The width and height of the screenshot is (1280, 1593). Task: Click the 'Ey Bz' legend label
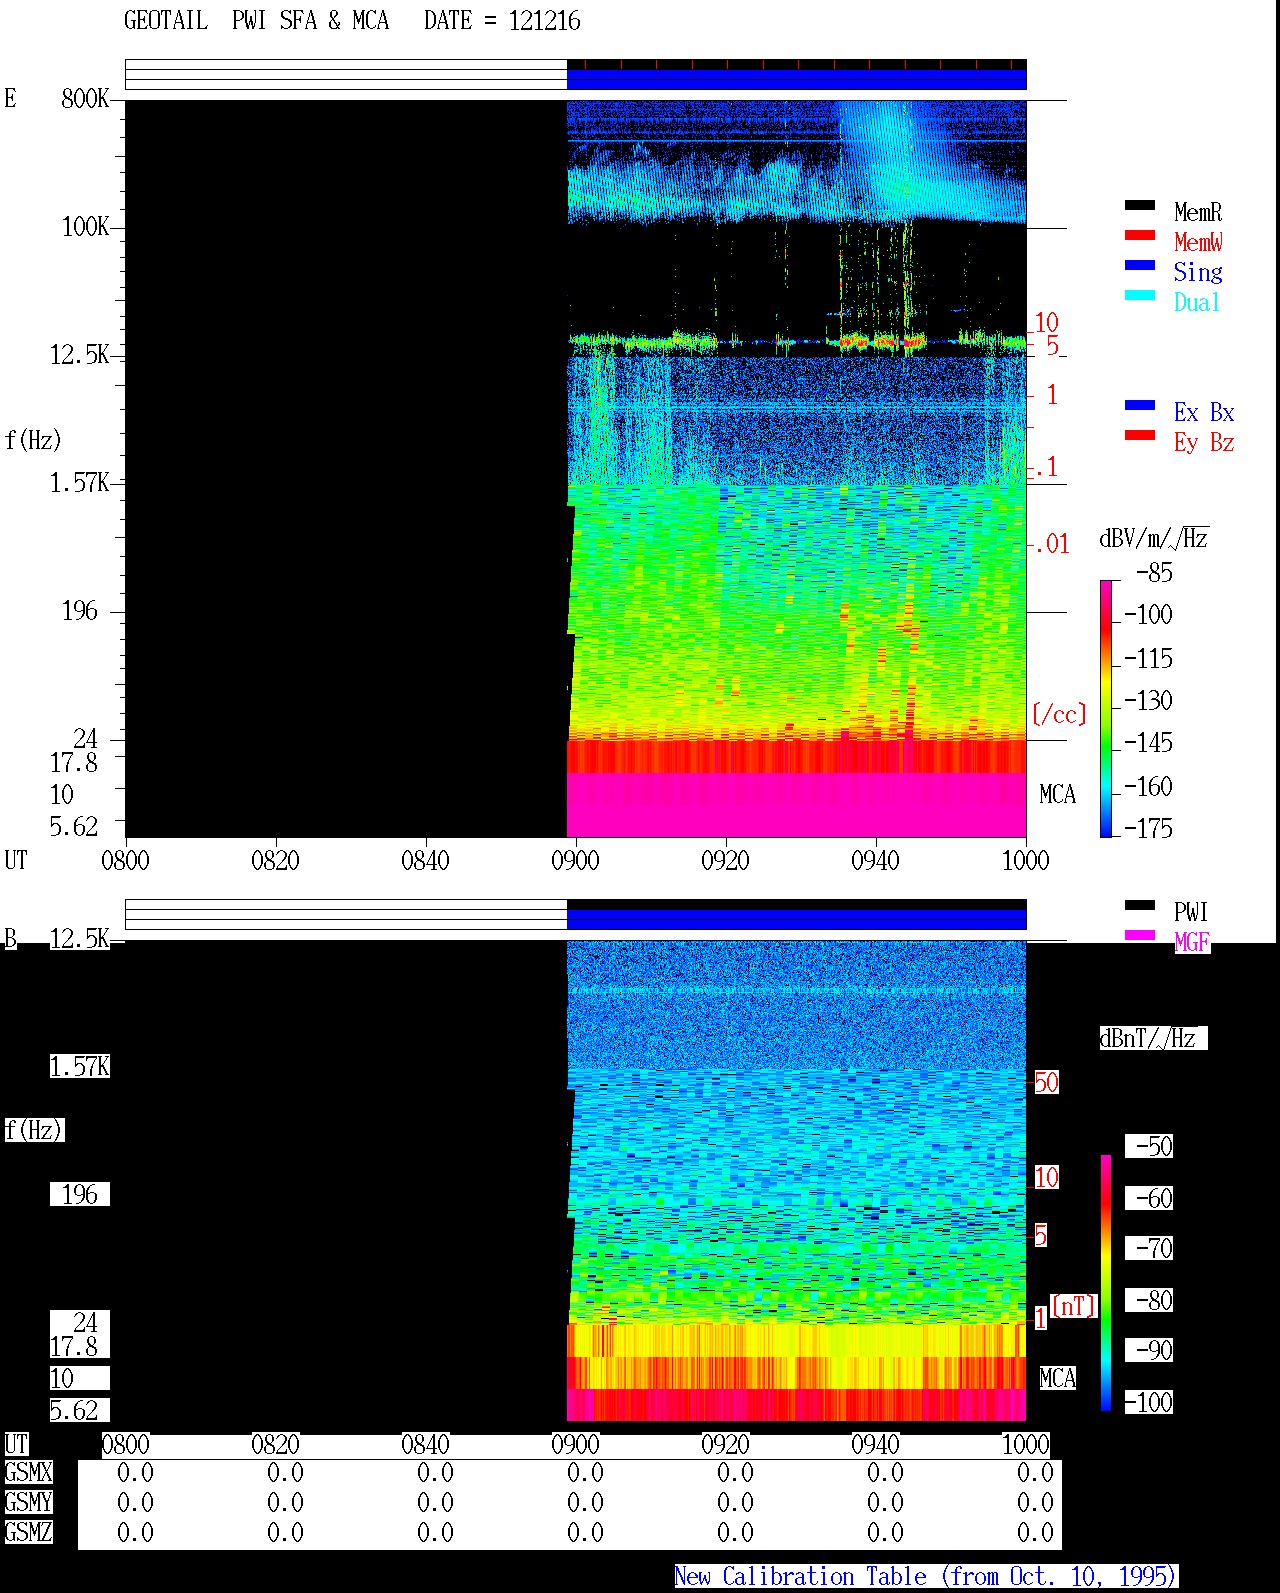coord(1204,442)
